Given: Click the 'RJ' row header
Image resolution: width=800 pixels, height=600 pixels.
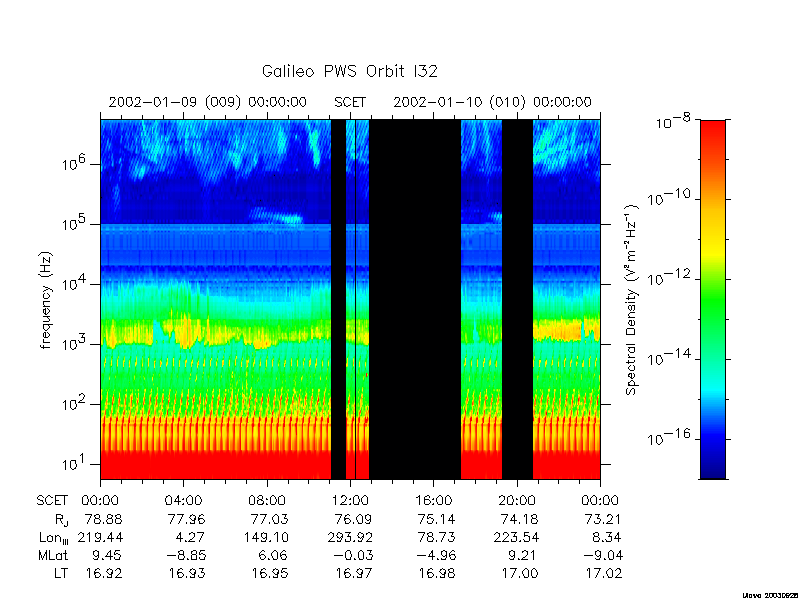Looking at the screenshot, I should pos(61,520).
